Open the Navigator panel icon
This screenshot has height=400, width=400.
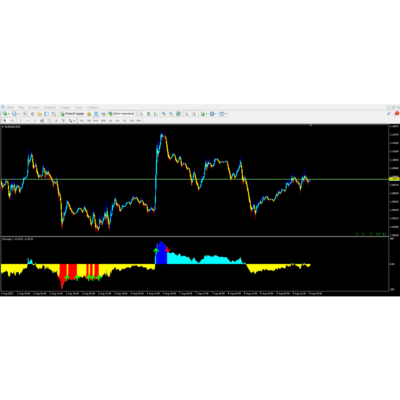pyautogui.click(x=39, y=114)
